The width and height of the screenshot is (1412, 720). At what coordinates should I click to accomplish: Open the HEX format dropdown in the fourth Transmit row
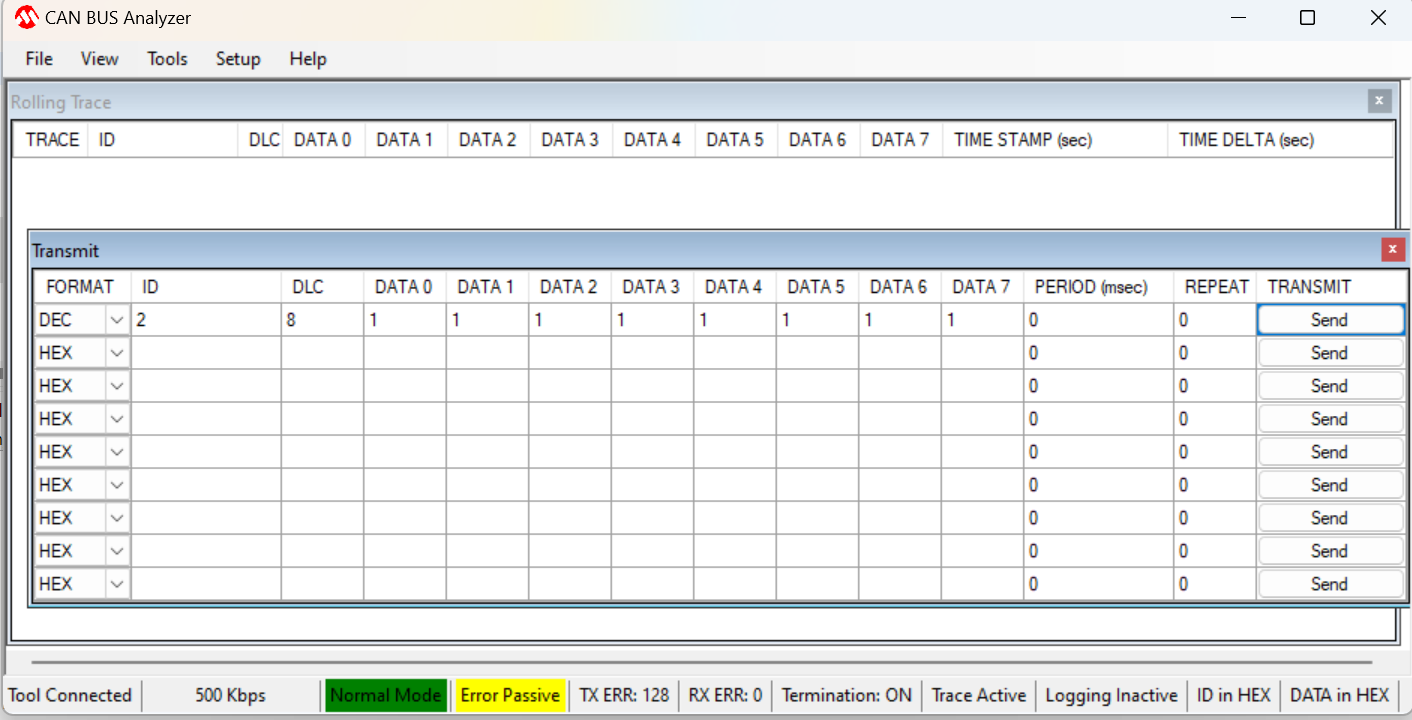coord(117,419)
